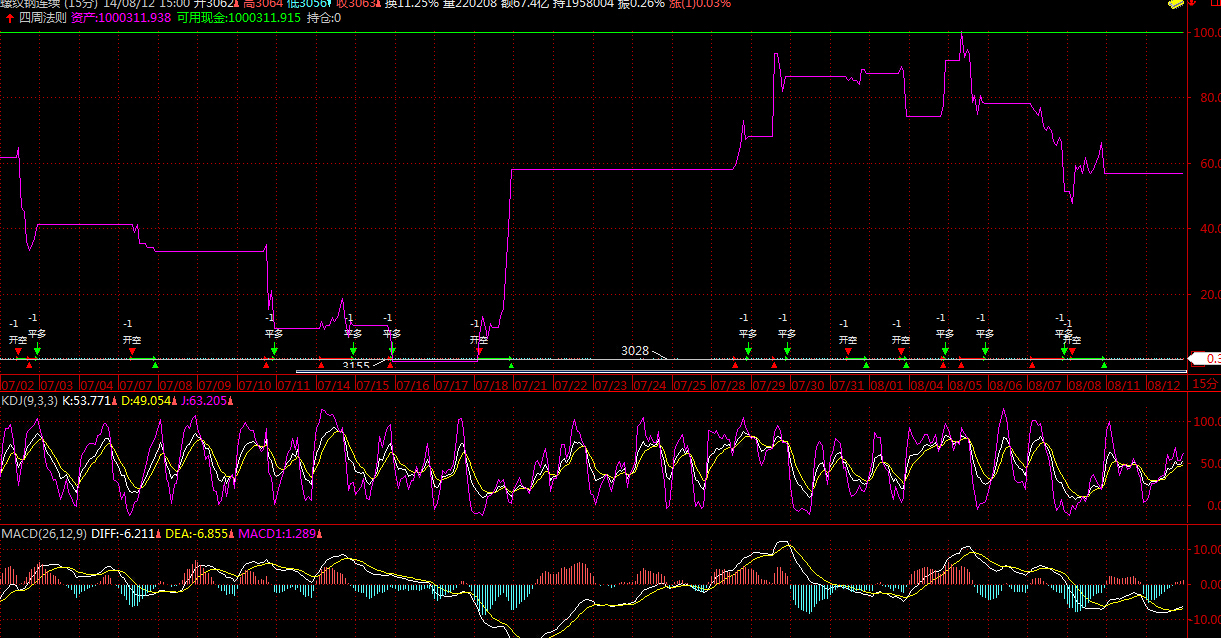
Task: Click the 100.00 label on main chart axis
Action: click(1205, 32)
